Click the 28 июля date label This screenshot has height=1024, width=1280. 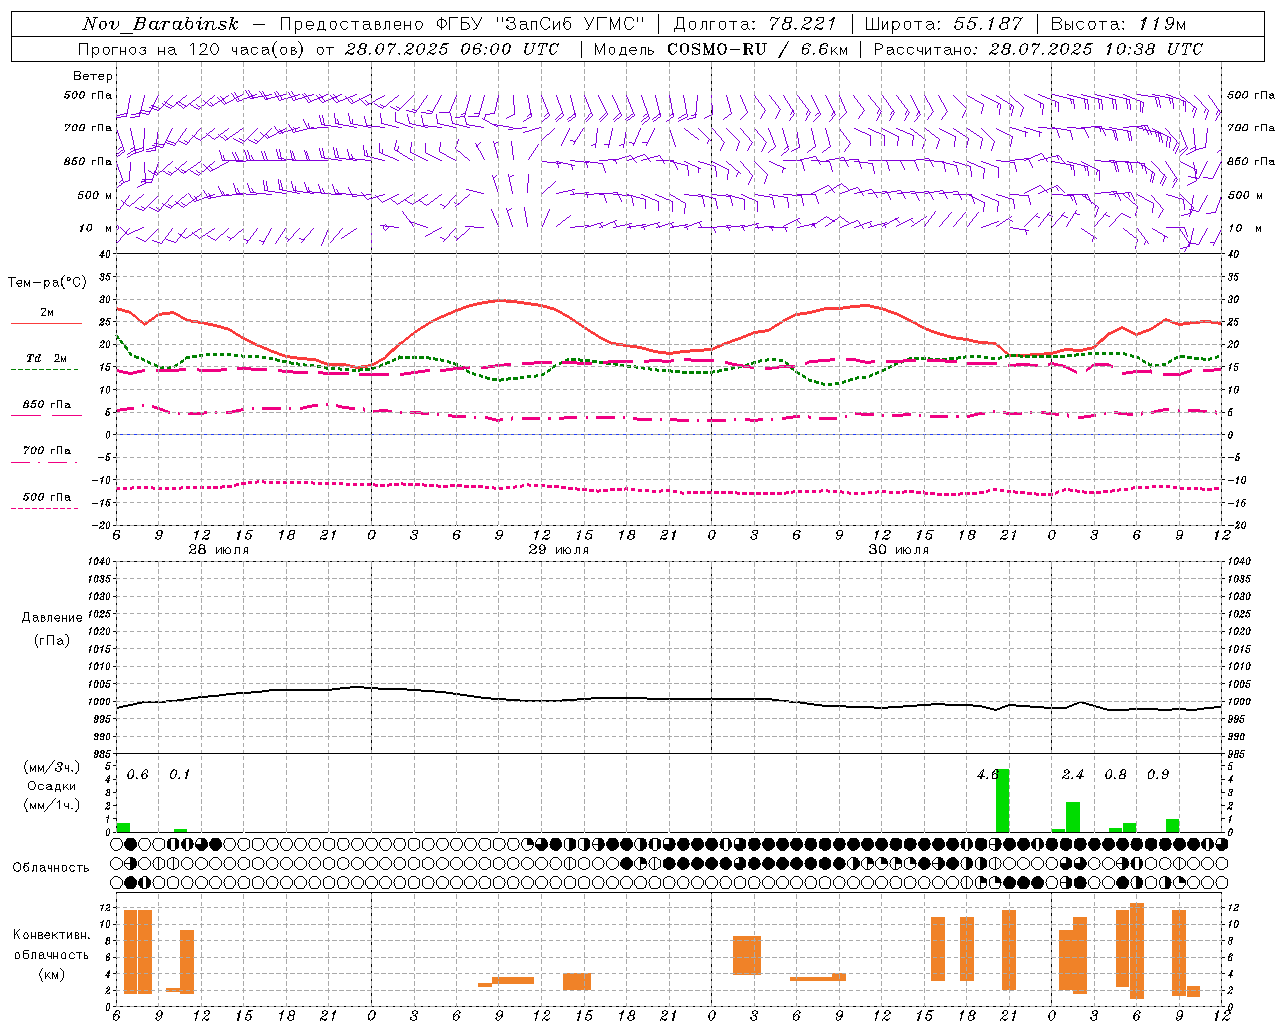click(219, 550)
